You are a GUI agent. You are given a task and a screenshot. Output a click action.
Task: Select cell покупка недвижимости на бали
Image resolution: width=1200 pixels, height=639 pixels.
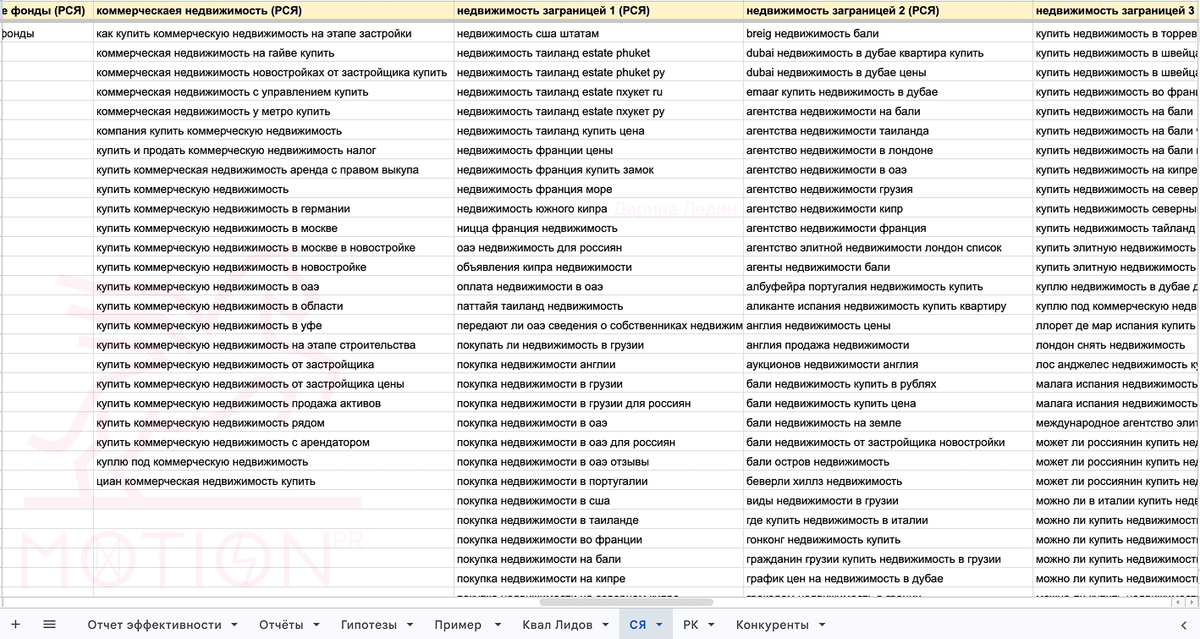tap(598, 559)
